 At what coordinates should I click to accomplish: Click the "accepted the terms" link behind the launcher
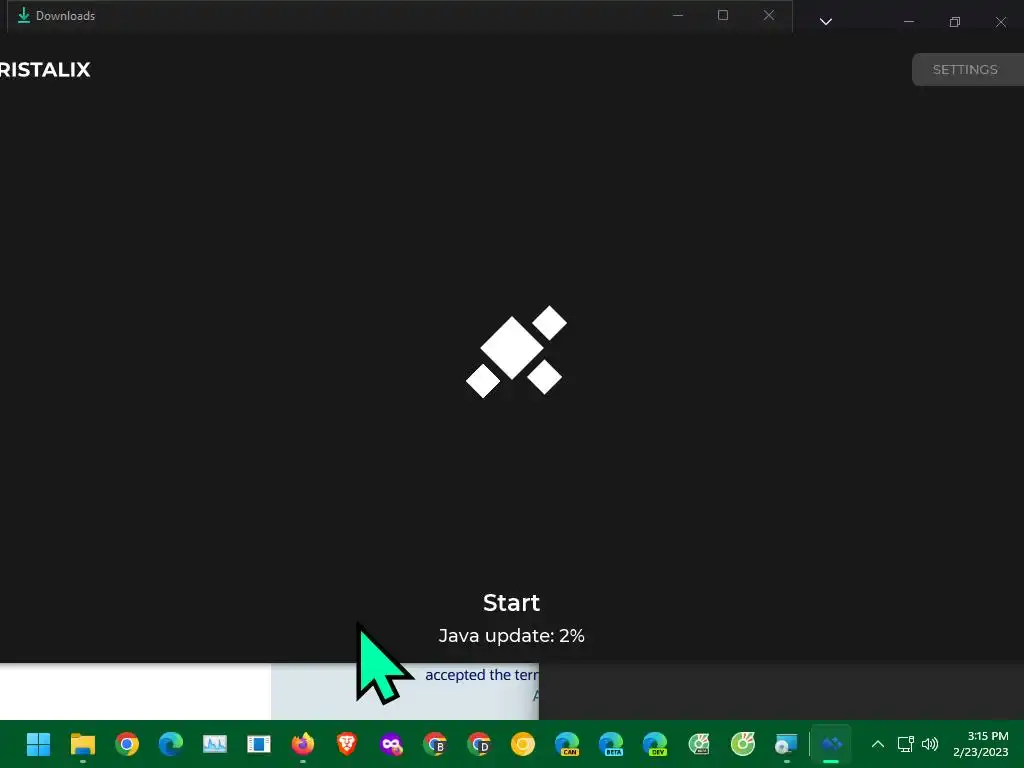click(x=482, y=675)
